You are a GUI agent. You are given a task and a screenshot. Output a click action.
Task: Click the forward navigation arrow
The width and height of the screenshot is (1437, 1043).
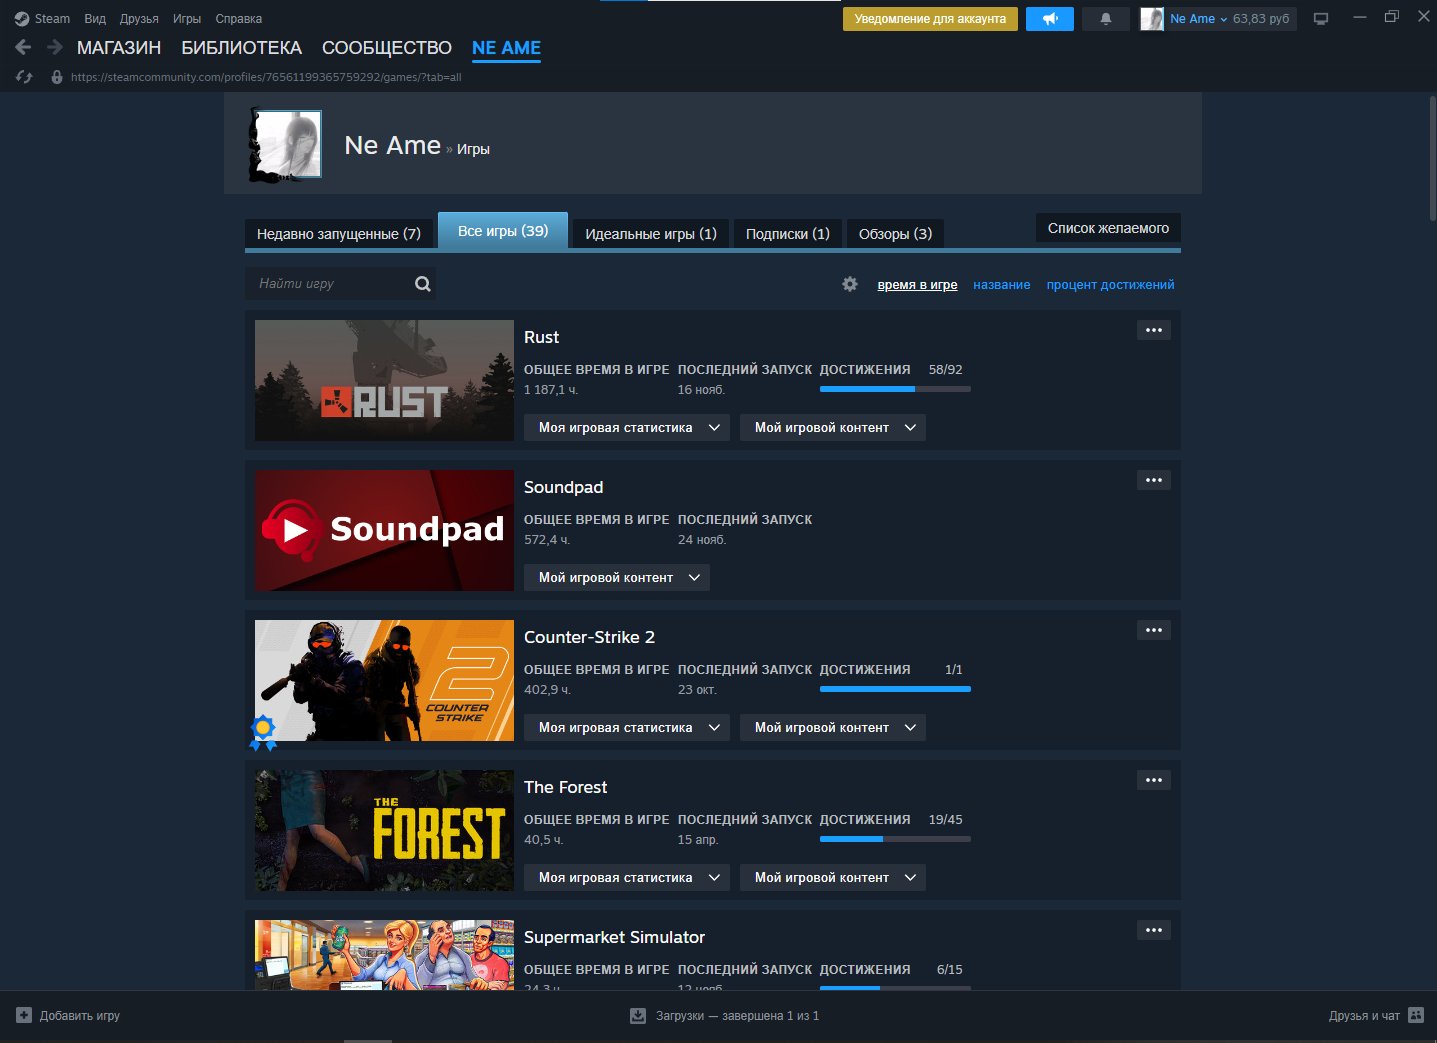click(x=55, y=47)
